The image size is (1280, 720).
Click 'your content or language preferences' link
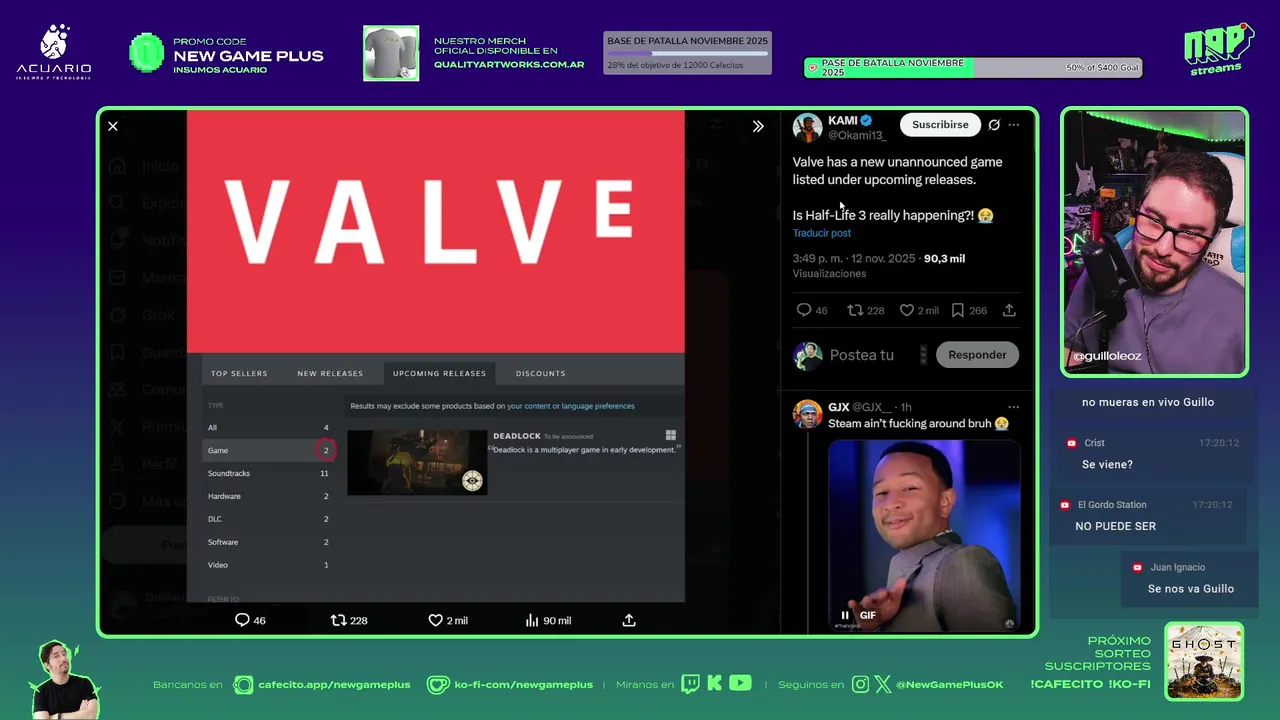coord(570,406)
